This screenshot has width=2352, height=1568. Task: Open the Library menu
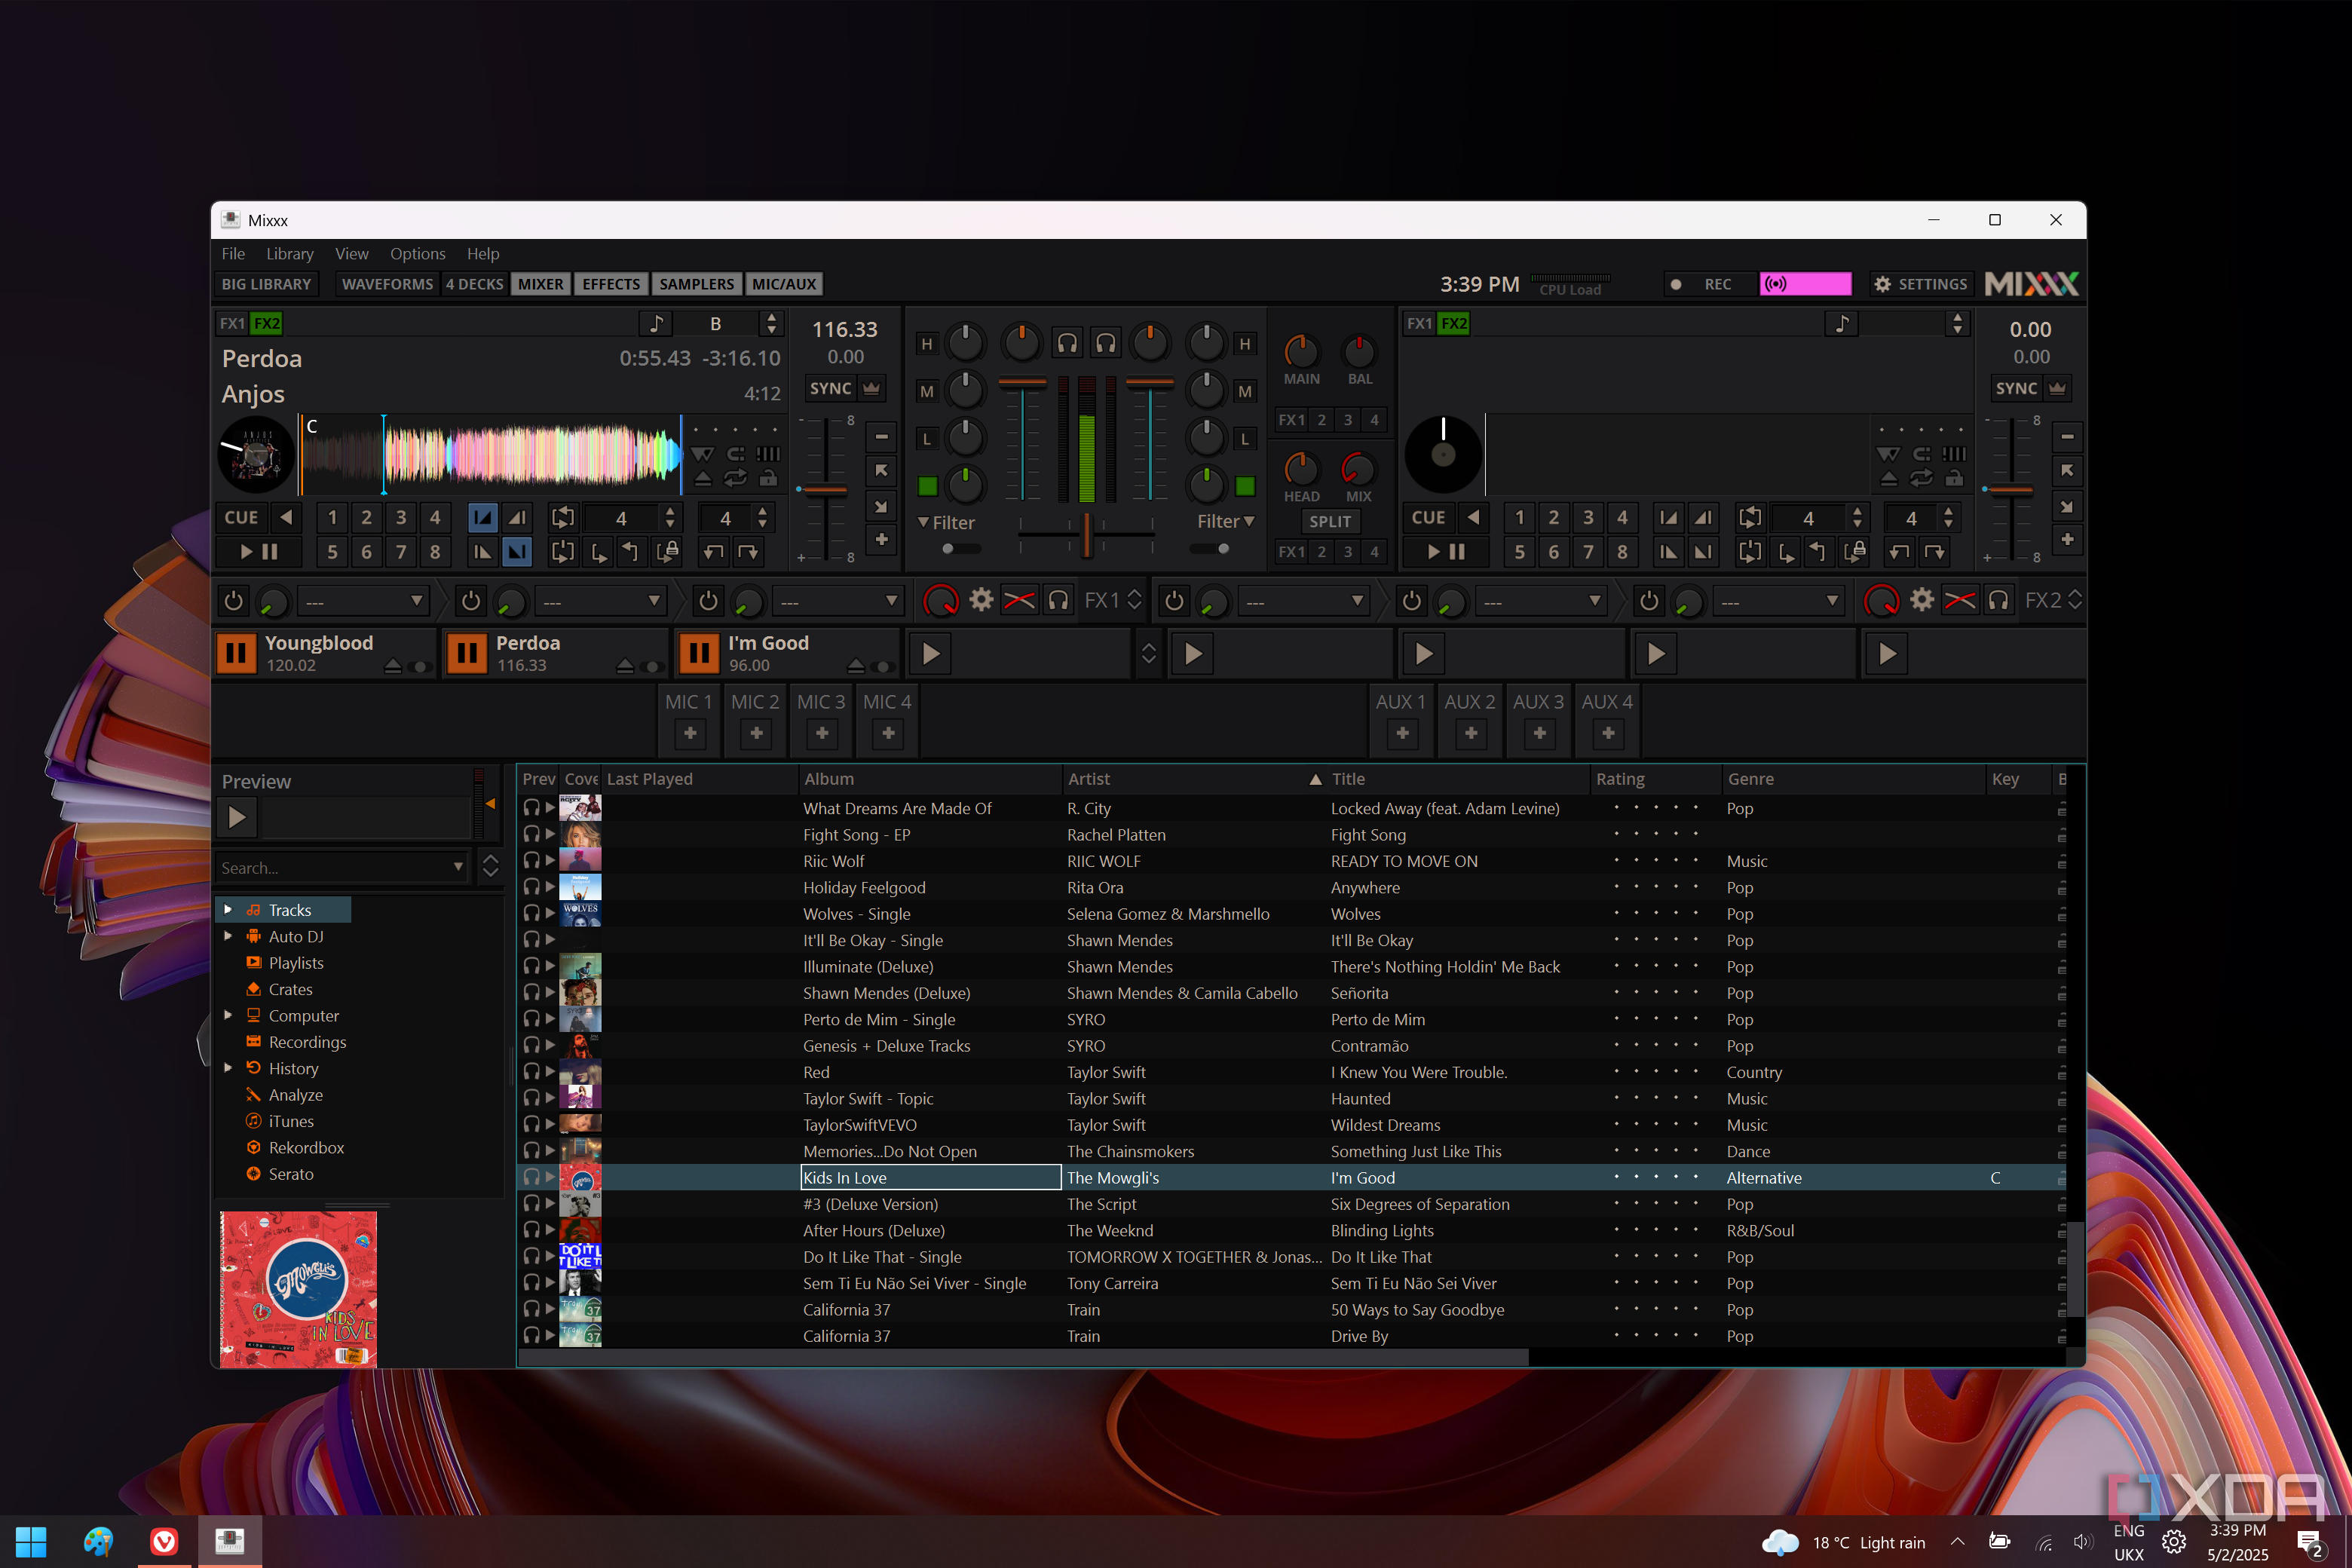(x=290, y=254)
